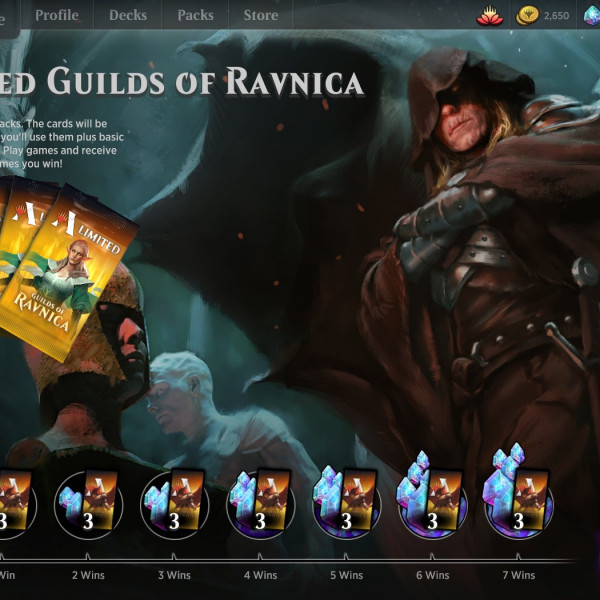Image resolution: width=600 pixels, height=600 pixels.
Task: Open the Profile tab
Action: pos(57,15)
